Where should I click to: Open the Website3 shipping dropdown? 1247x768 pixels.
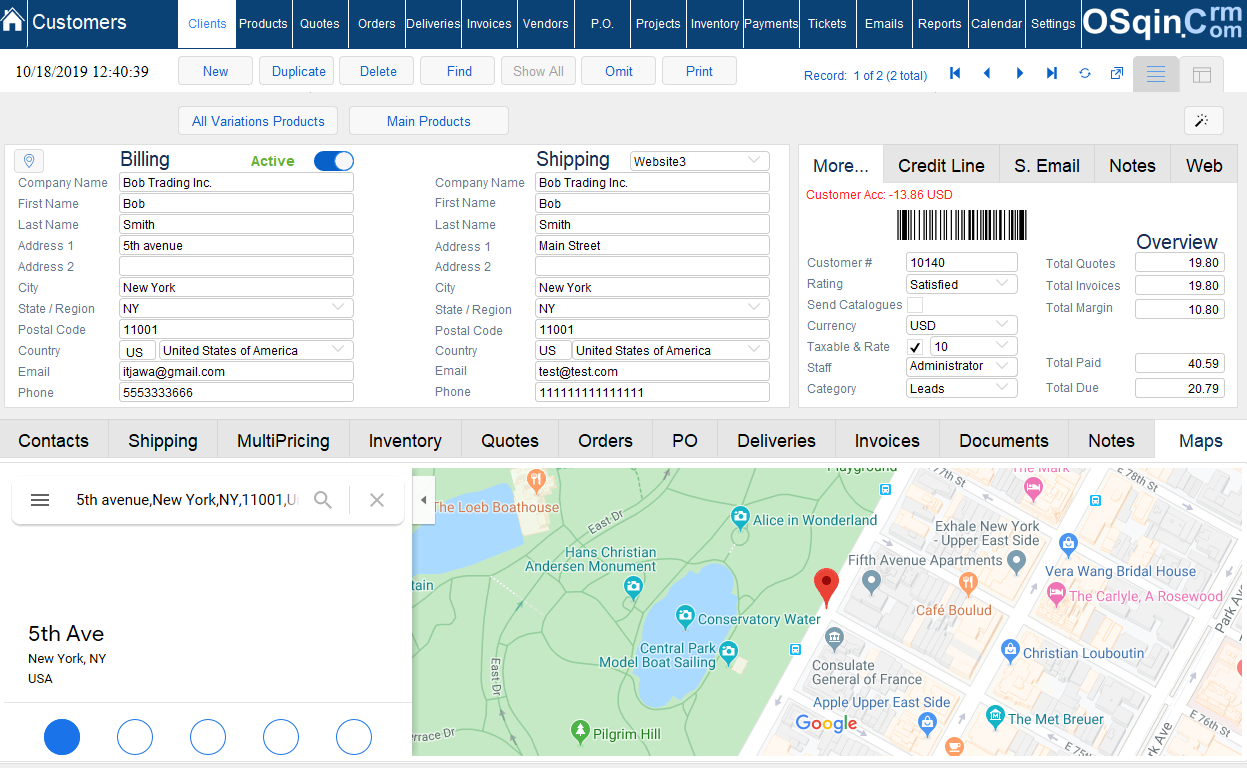click(700, 161)
